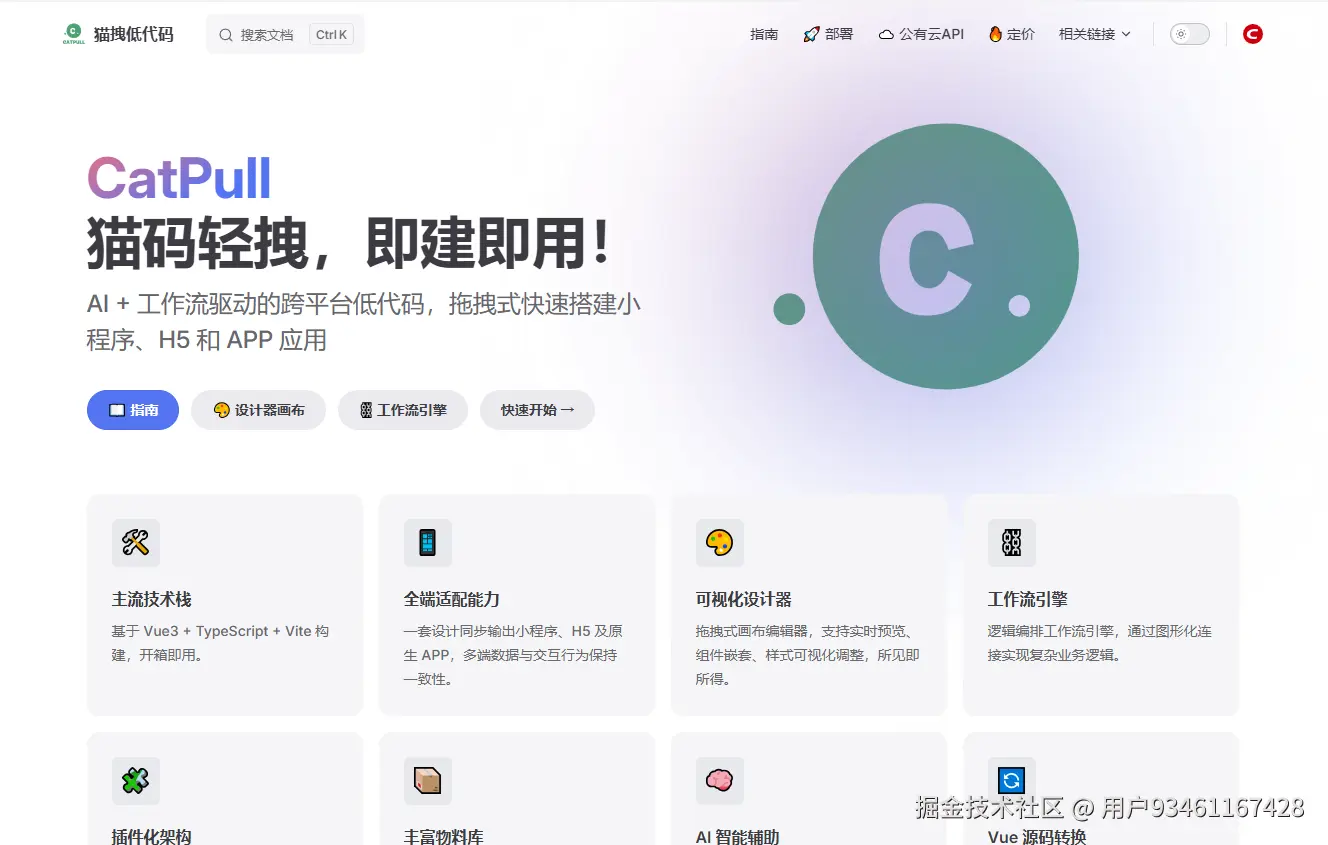Click the phone icon on 全端适配能力 card

click(x=428, y=543)
